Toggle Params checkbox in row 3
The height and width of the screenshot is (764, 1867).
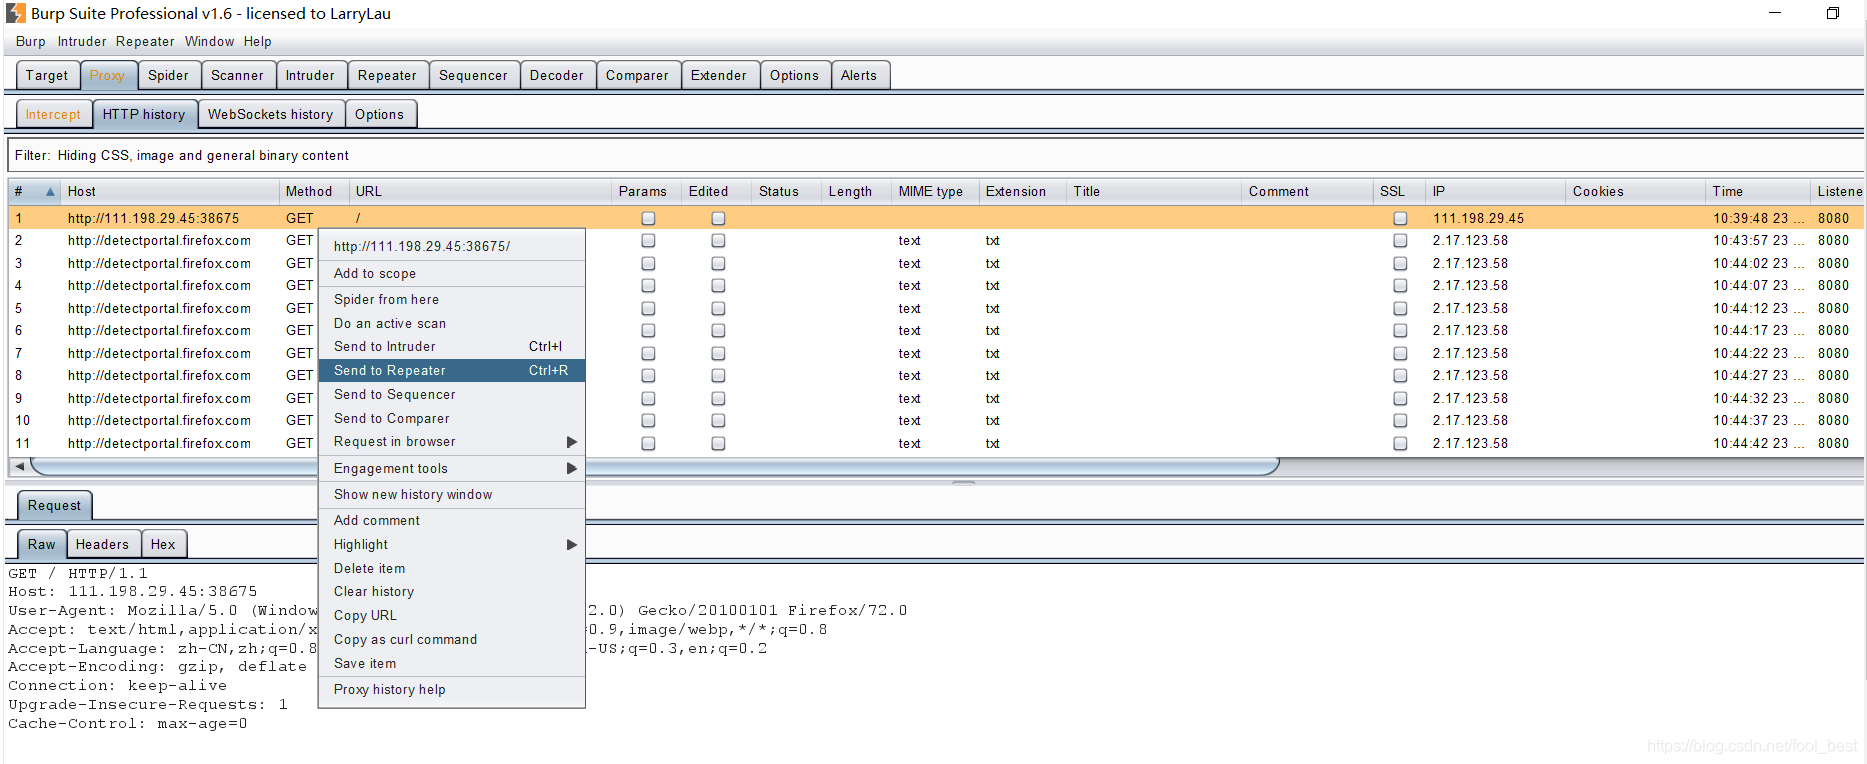[648, 263]
